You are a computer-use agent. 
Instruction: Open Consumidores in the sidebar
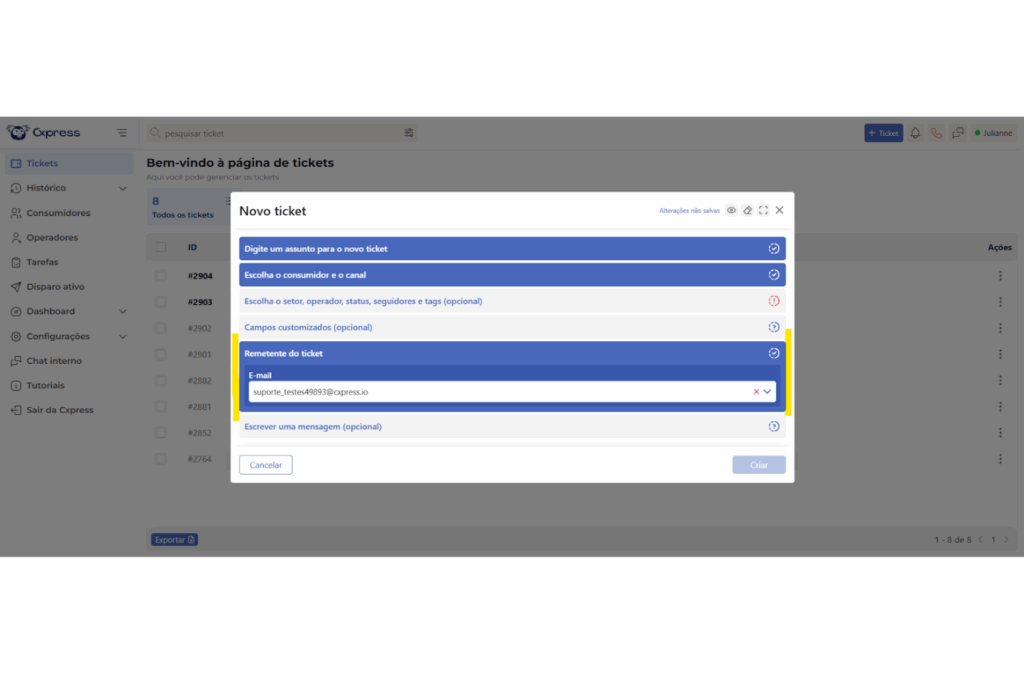(58, 213)
